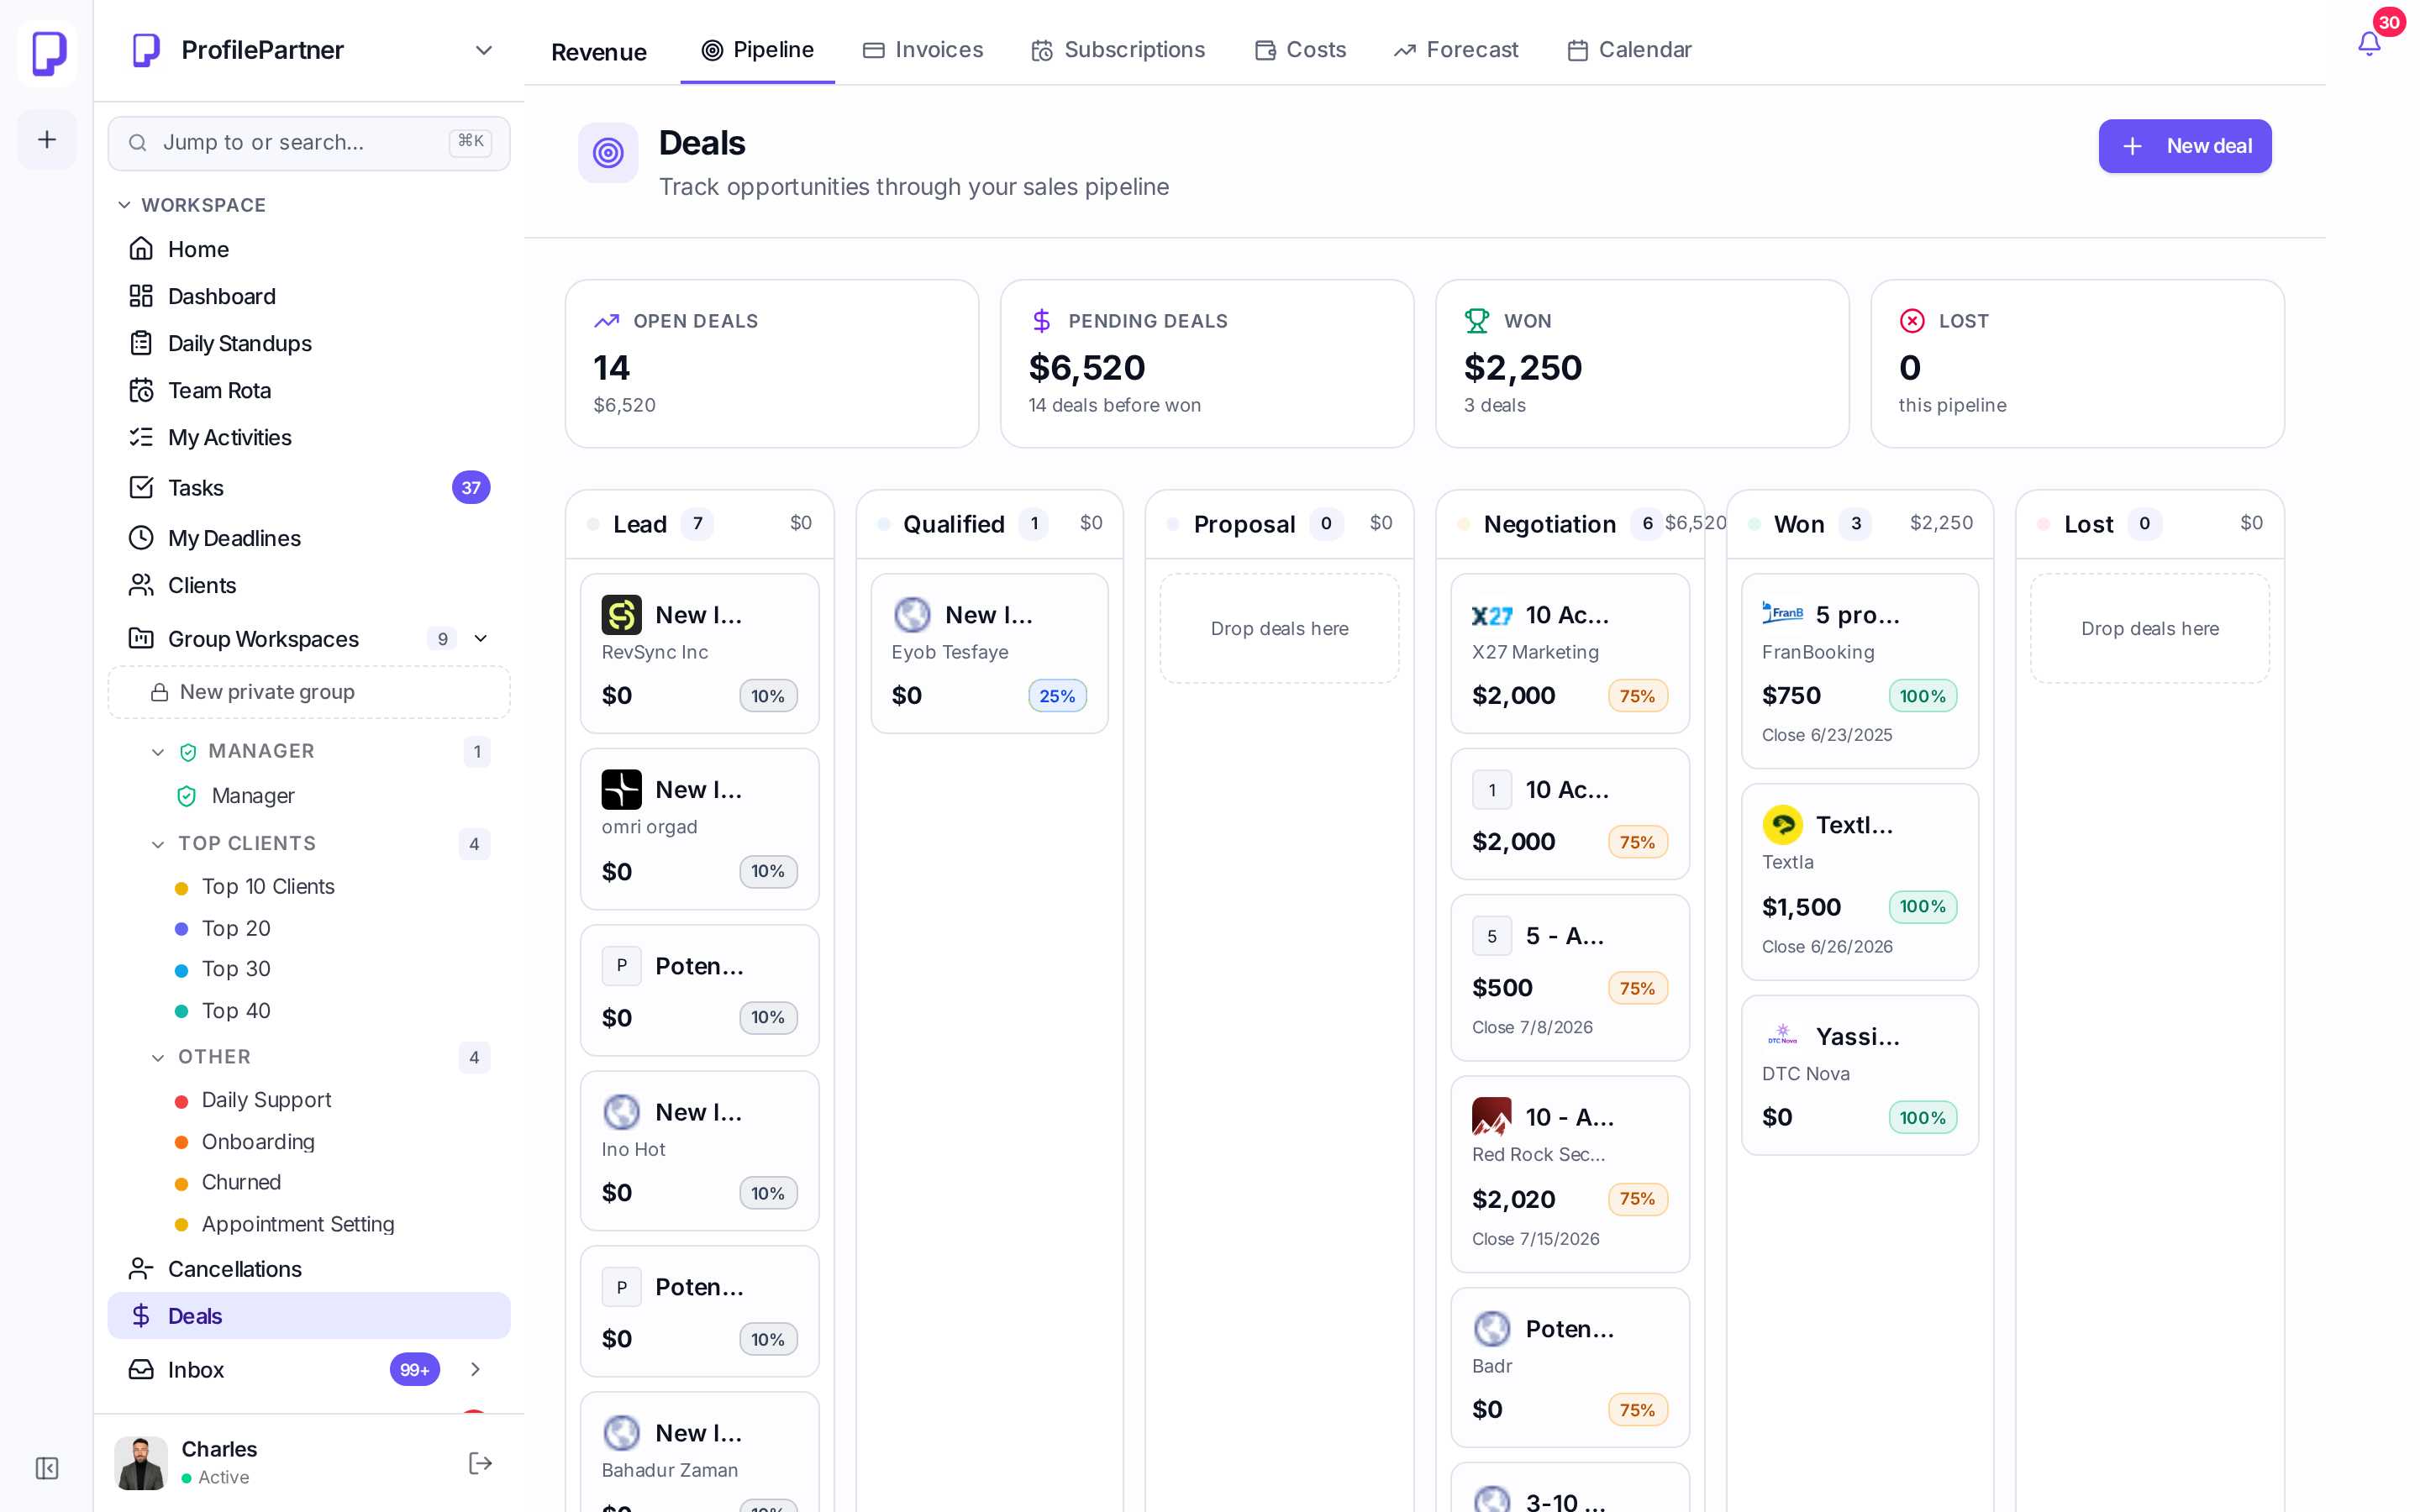Collapse the WORKSPACE section chevron
The image size is (2420, 1512).
pyautogui.click(x=124, y=205)
